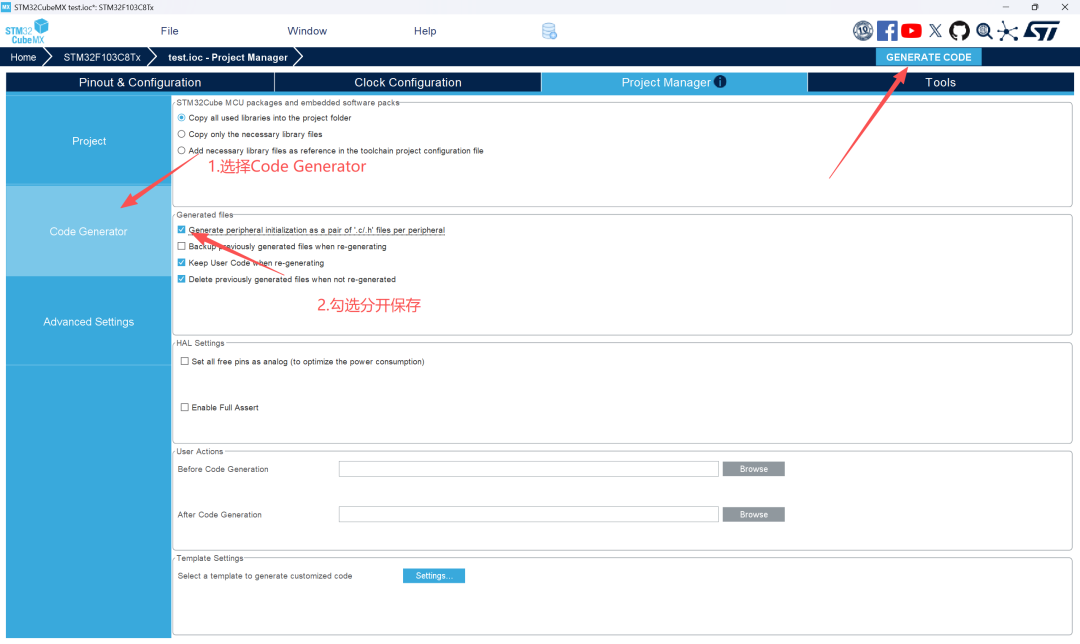Viewport: 1080px width, 644px height.
Task: Click the GENERATE CODE button
Action: pos(928,57)
